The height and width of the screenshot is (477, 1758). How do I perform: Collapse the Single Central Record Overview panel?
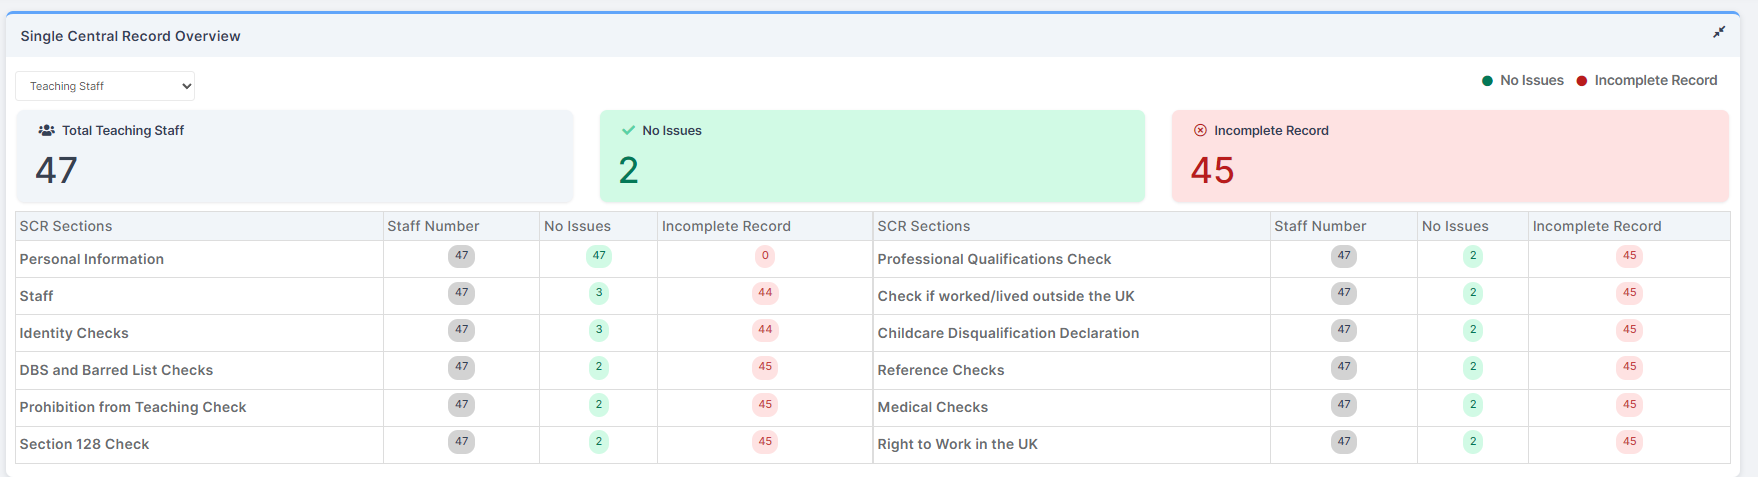(1718, 32)
